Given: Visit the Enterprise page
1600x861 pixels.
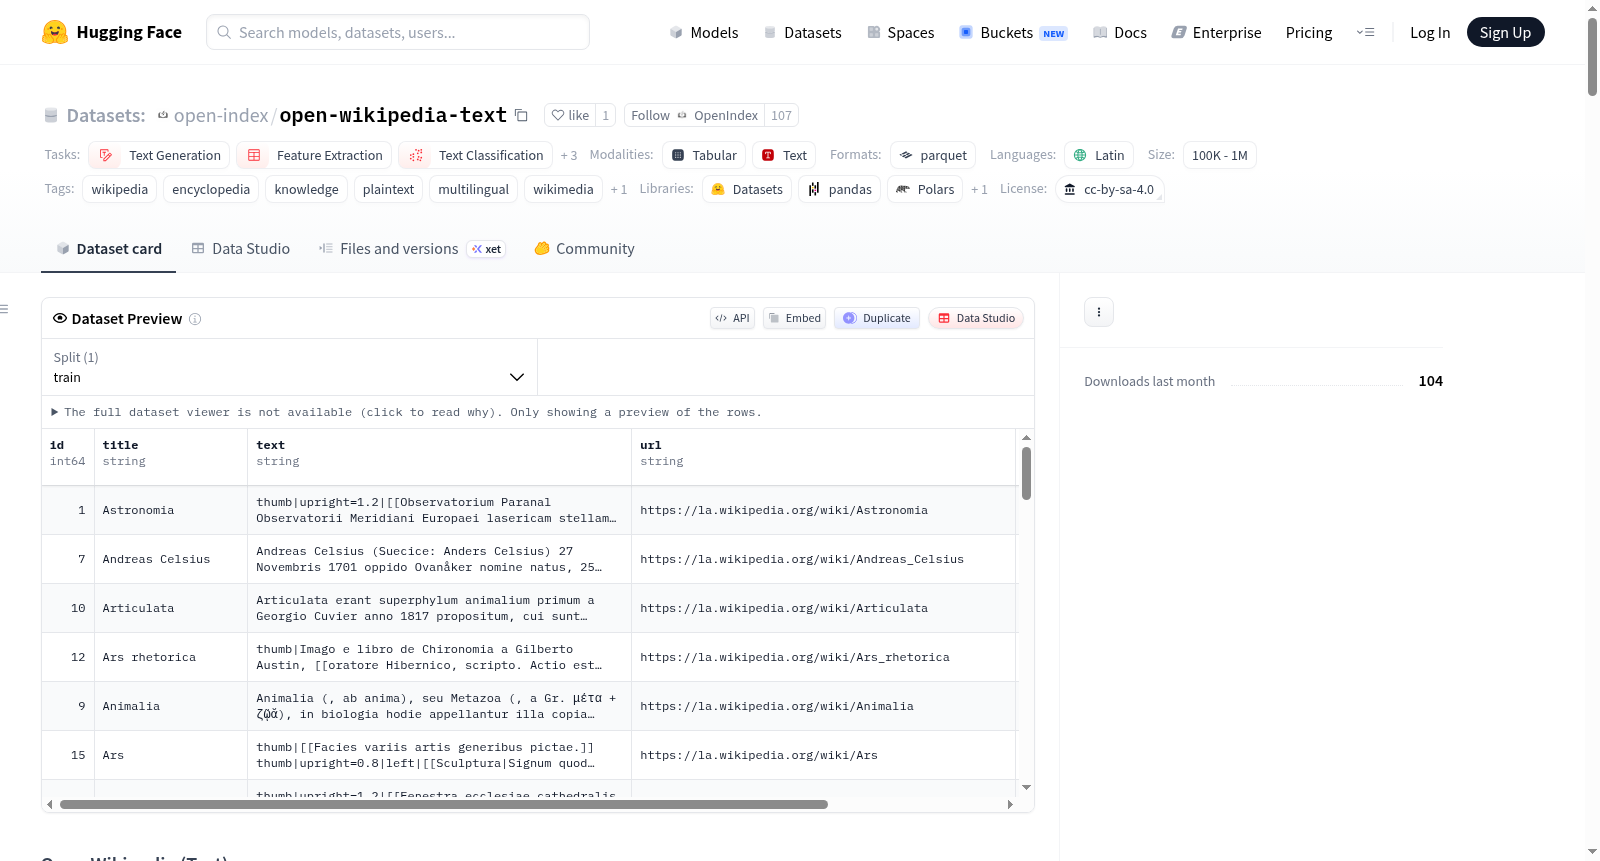Looking at the screenshot, I should (x=1216, y=32).
